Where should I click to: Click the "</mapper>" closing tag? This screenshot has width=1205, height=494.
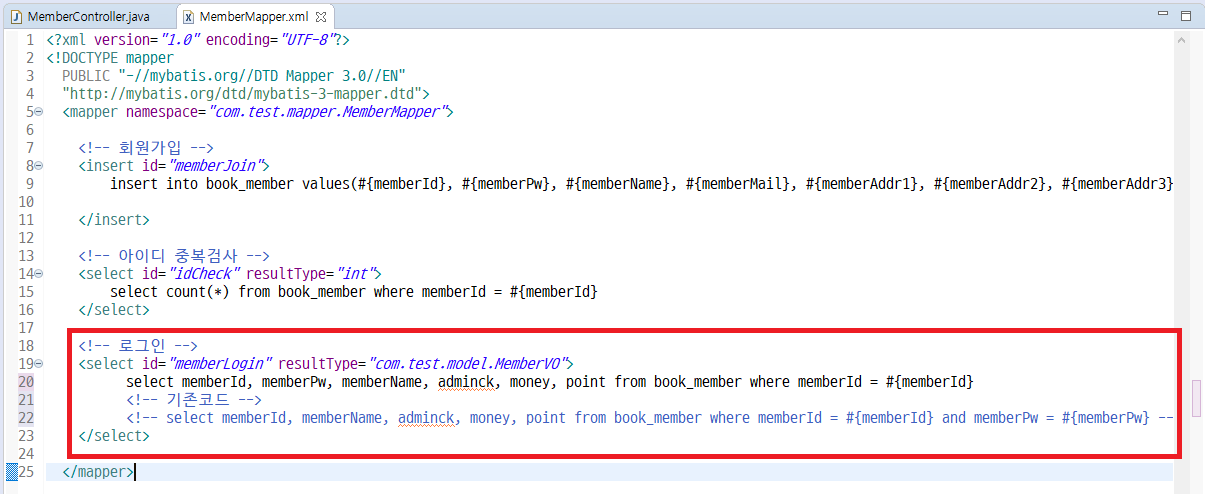[x=98, y=471]
